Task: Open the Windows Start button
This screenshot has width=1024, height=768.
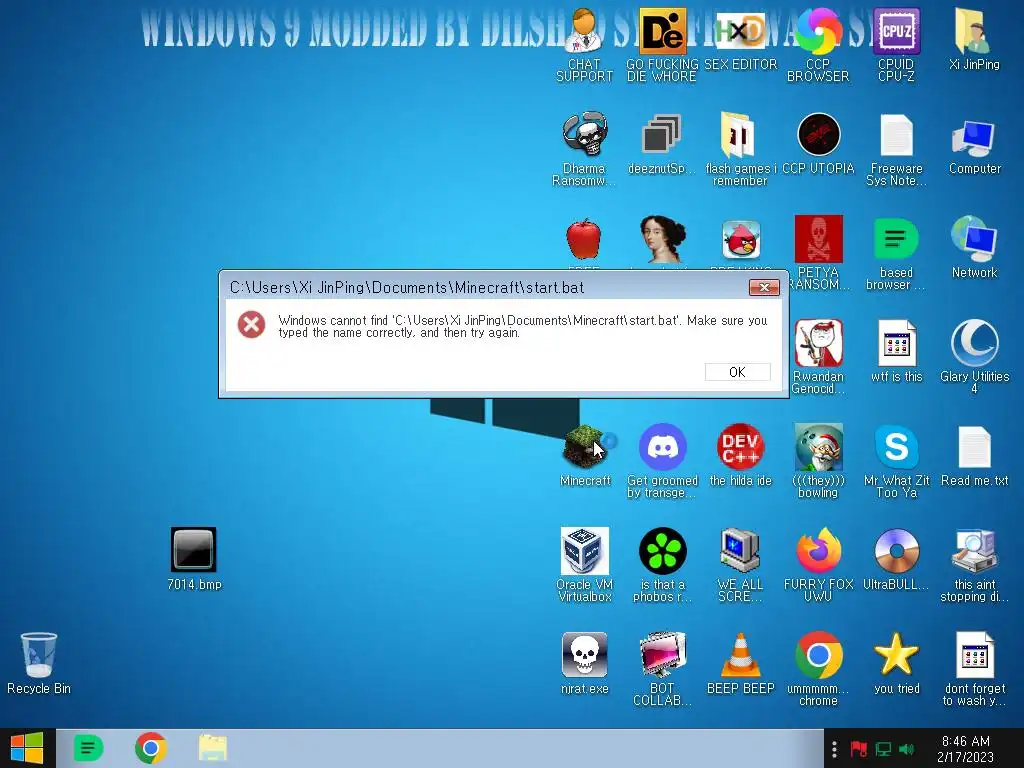Action: pyautogui.click(x=27, y=748)
